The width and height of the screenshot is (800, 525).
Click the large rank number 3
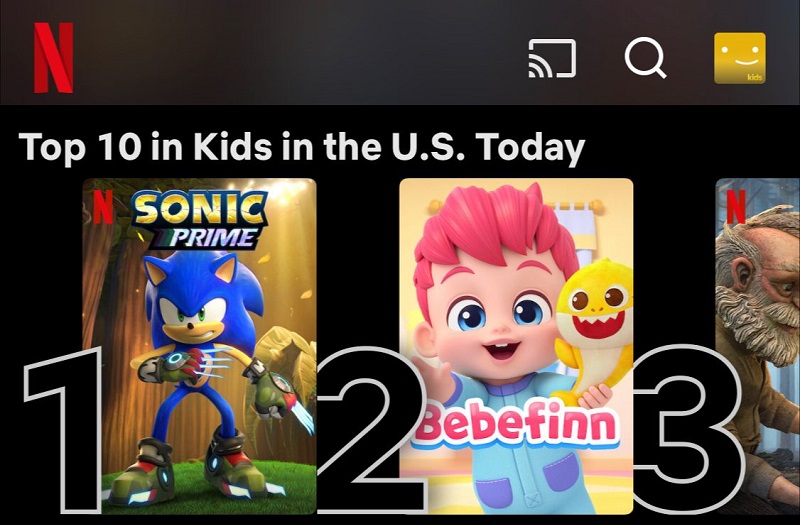point(689,430)
